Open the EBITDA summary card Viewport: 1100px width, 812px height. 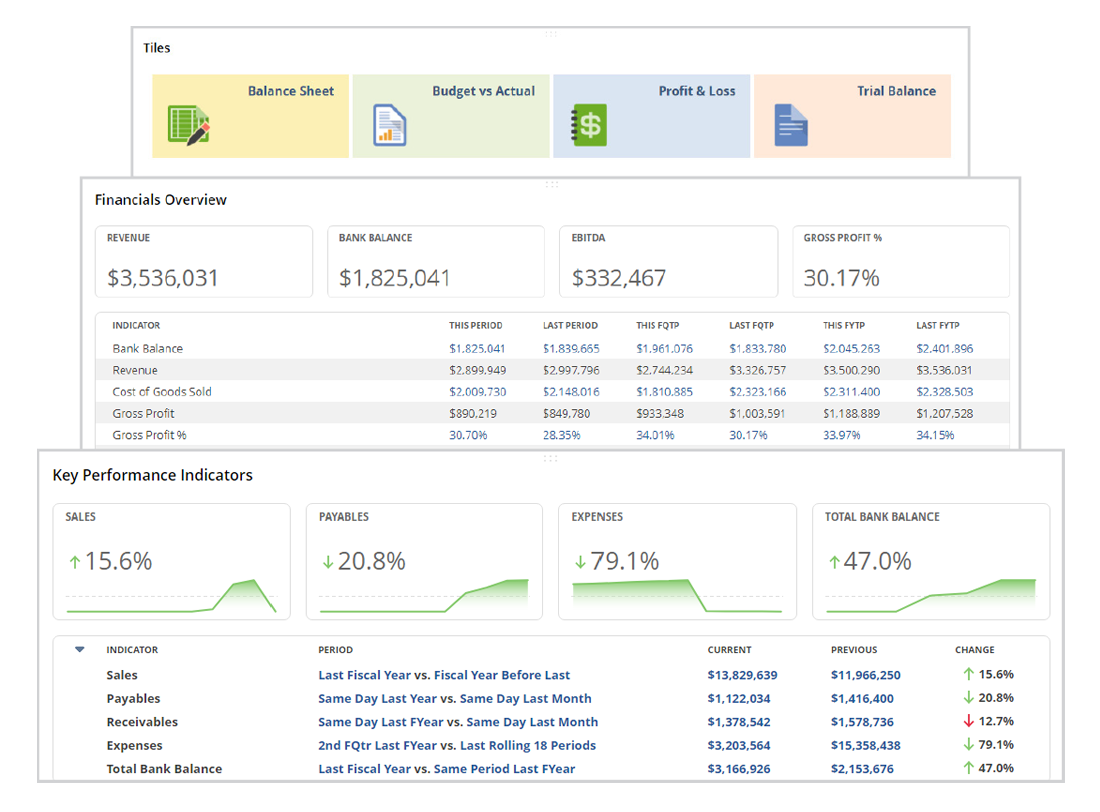[668, 262]
